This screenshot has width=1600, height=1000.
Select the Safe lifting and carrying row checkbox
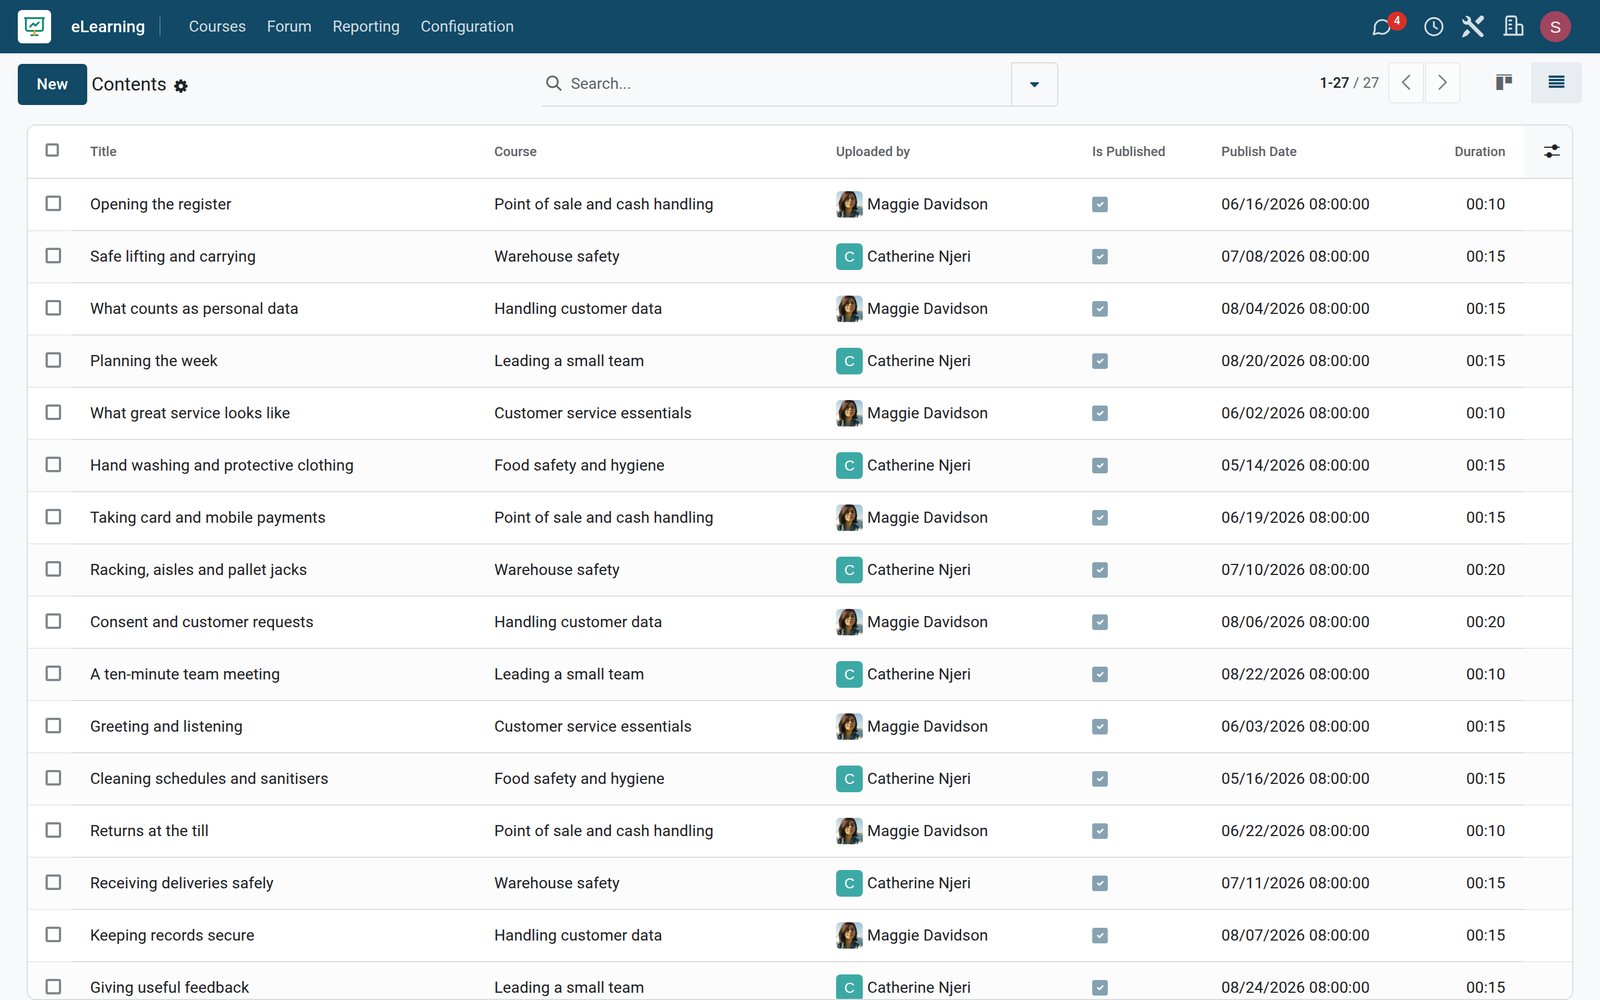tap(53, 255)
